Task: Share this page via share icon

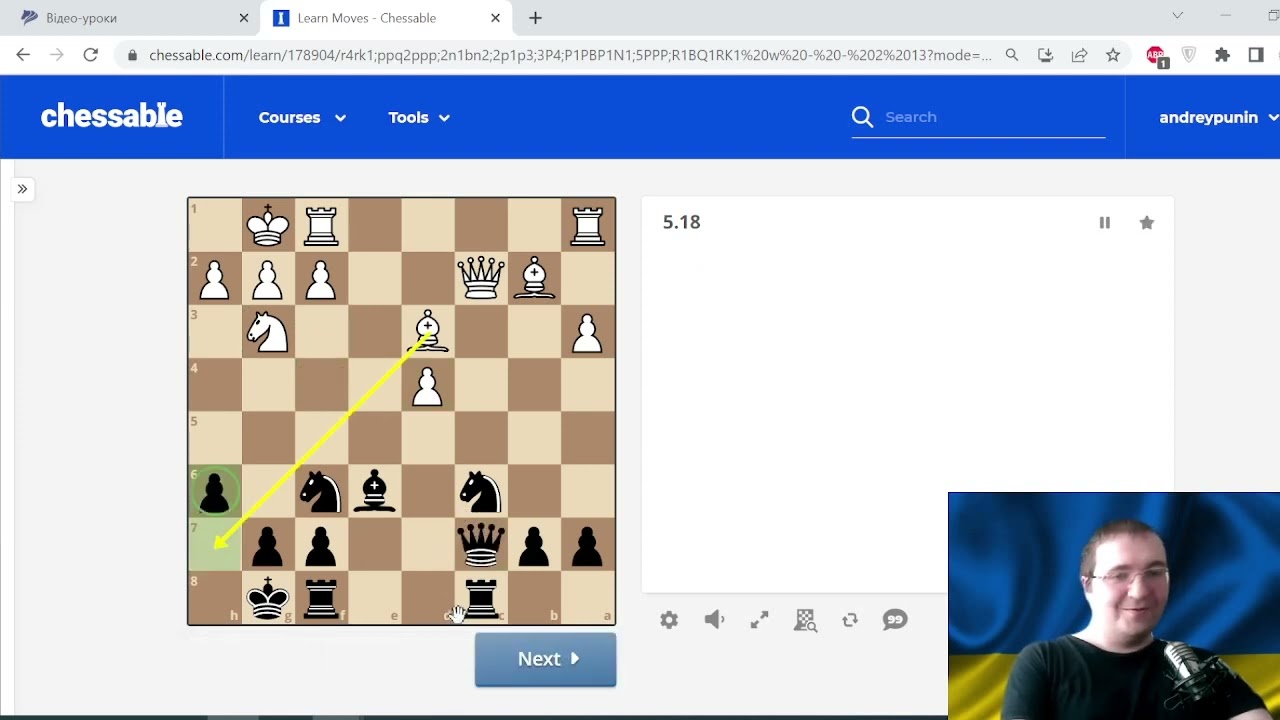Action: point(1079,55)
